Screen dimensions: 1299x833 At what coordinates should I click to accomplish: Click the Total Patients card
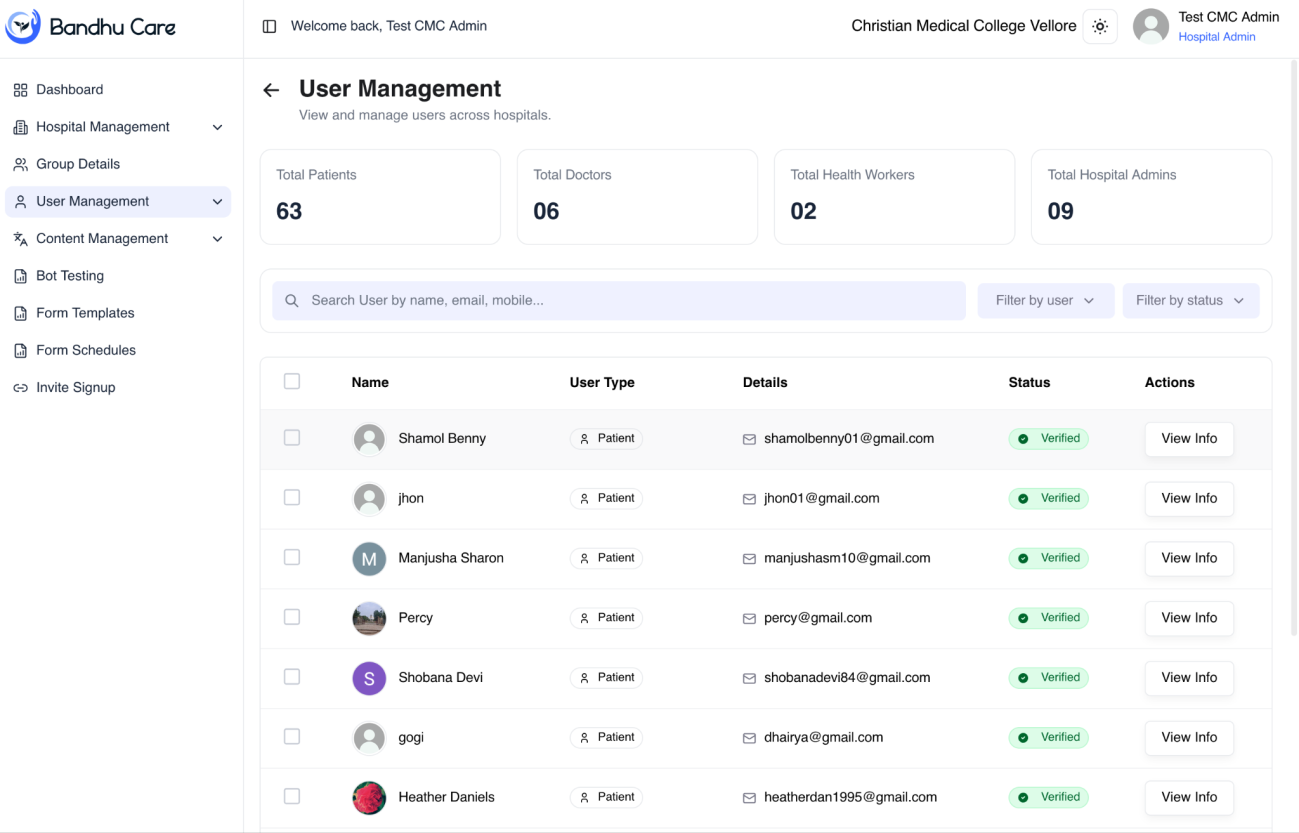tap(380, 197)
